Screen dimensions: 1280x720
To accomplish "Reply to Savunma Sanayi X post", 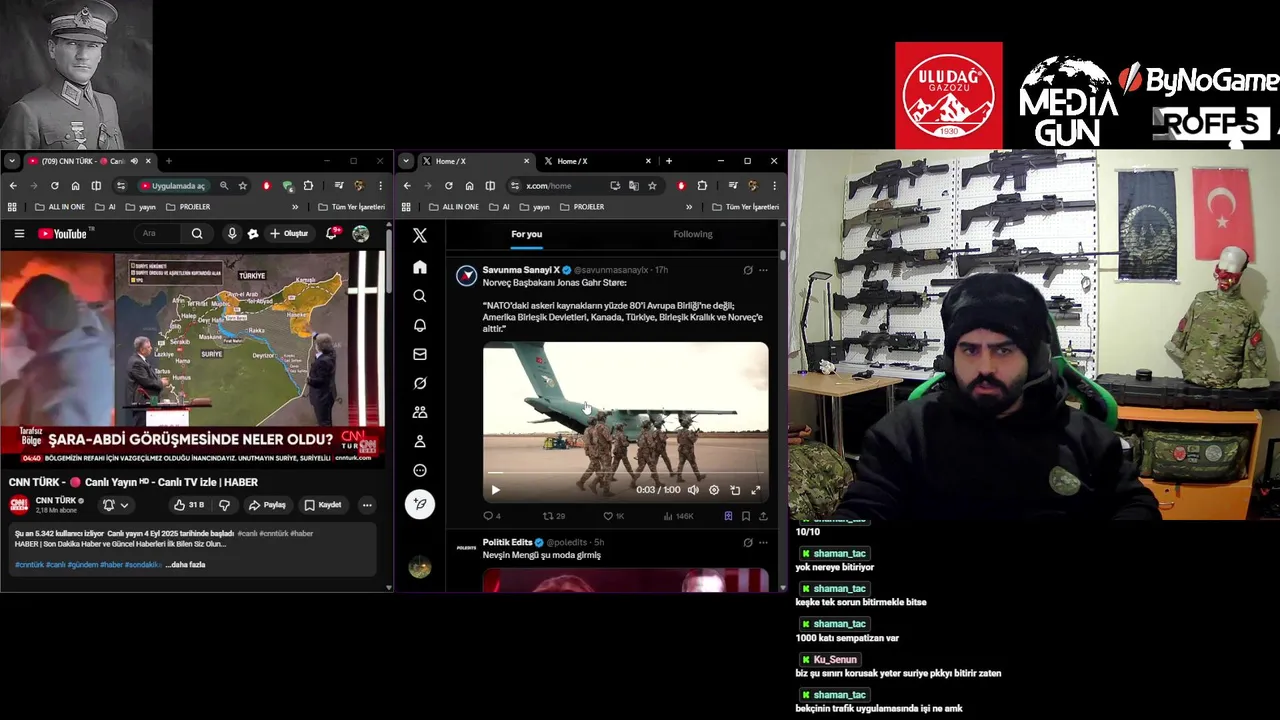I will point(492,516).
